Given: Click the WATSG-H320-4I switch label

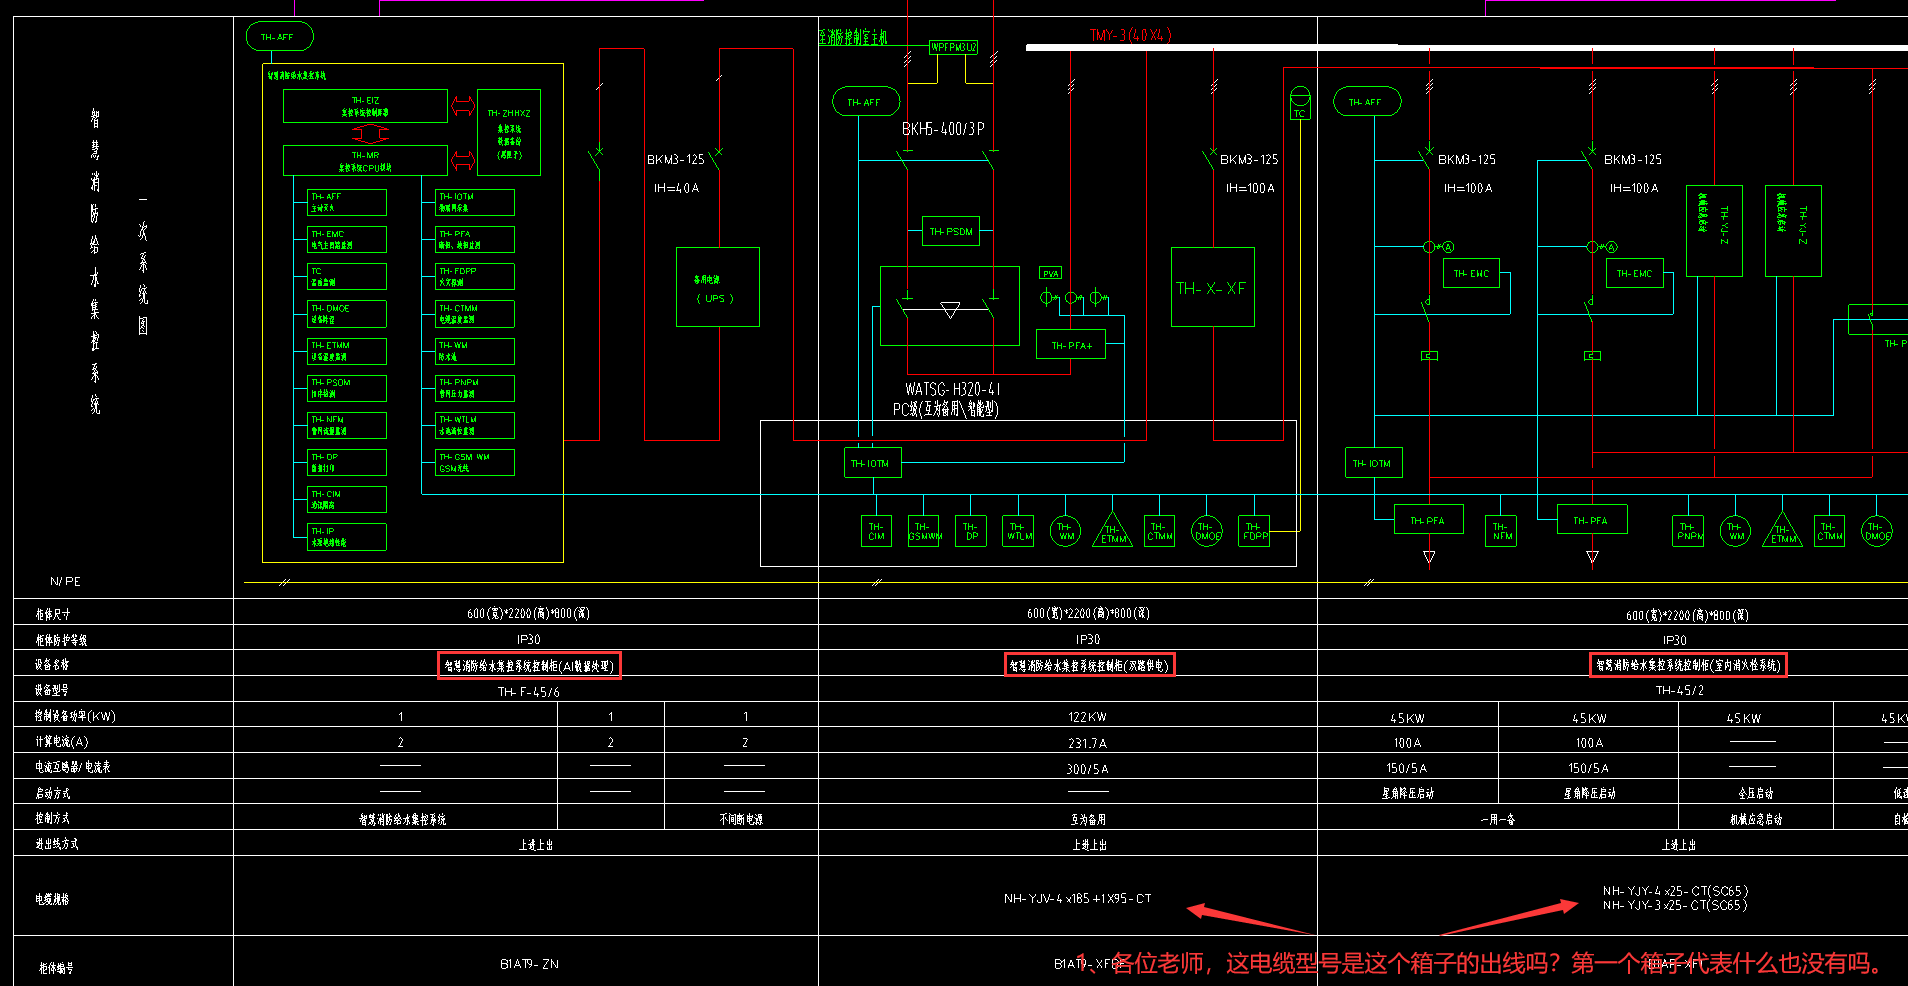Looking at the screenshot, I should (952, 389).
